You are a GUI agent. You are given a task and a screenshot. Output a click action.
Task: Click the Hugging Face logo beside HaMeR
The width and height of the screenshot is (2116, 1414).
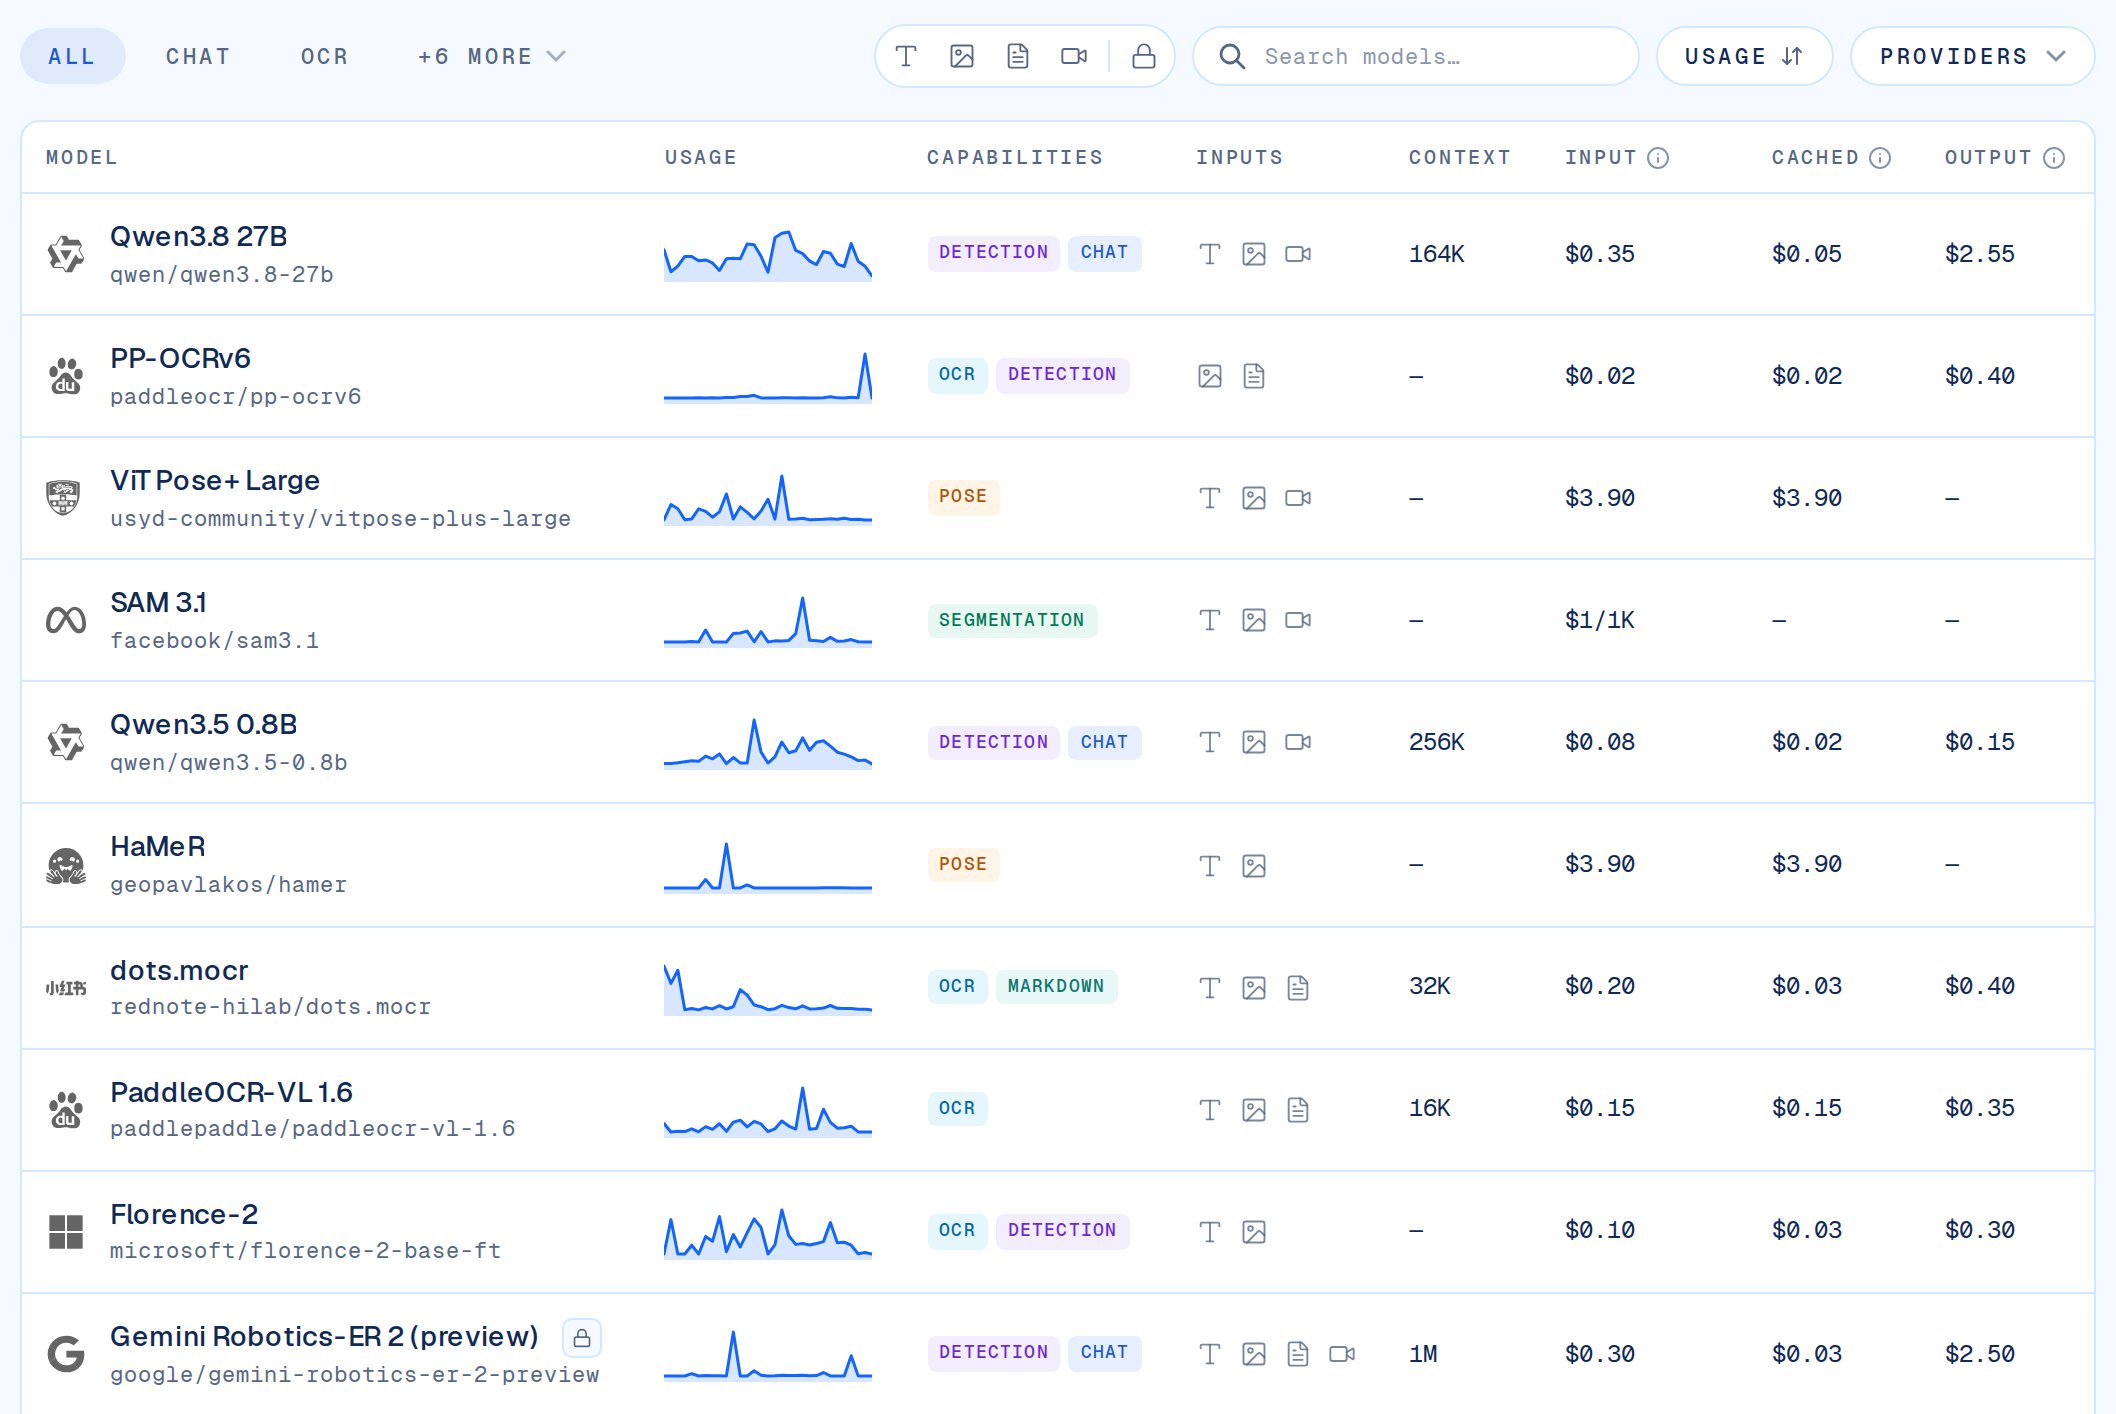point(66,865)
